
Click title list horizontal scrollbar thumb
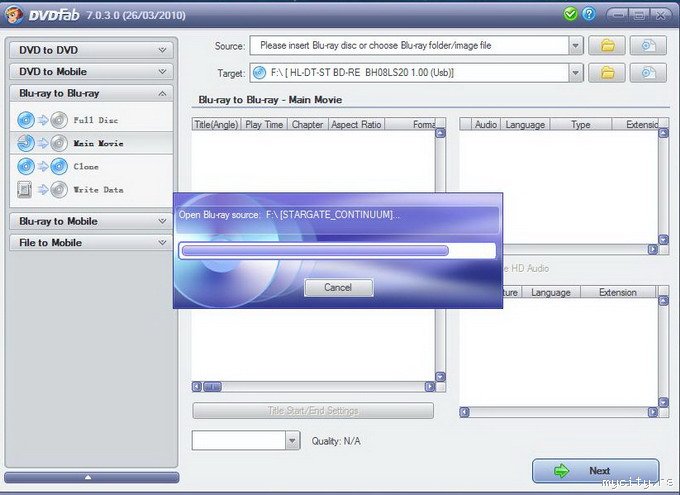tap(212, 387)
